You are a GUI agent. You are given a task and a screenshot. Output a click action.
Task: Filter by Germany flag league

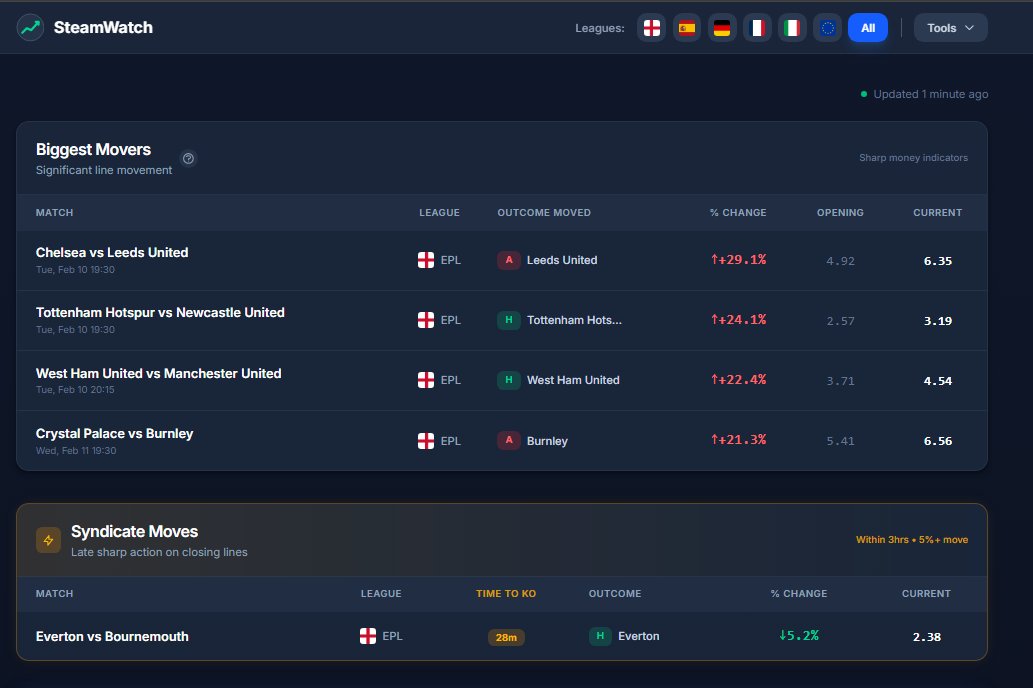[722, 28]
